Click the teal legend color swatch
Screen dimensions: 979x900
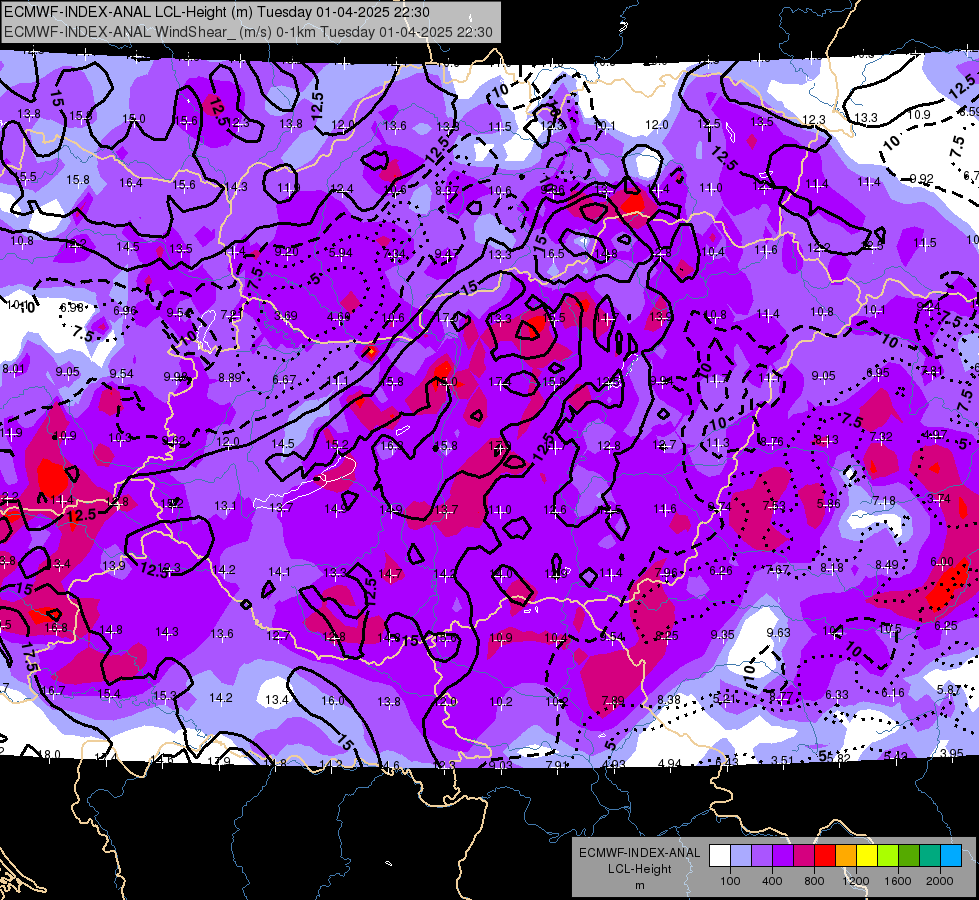pos(930,856)
